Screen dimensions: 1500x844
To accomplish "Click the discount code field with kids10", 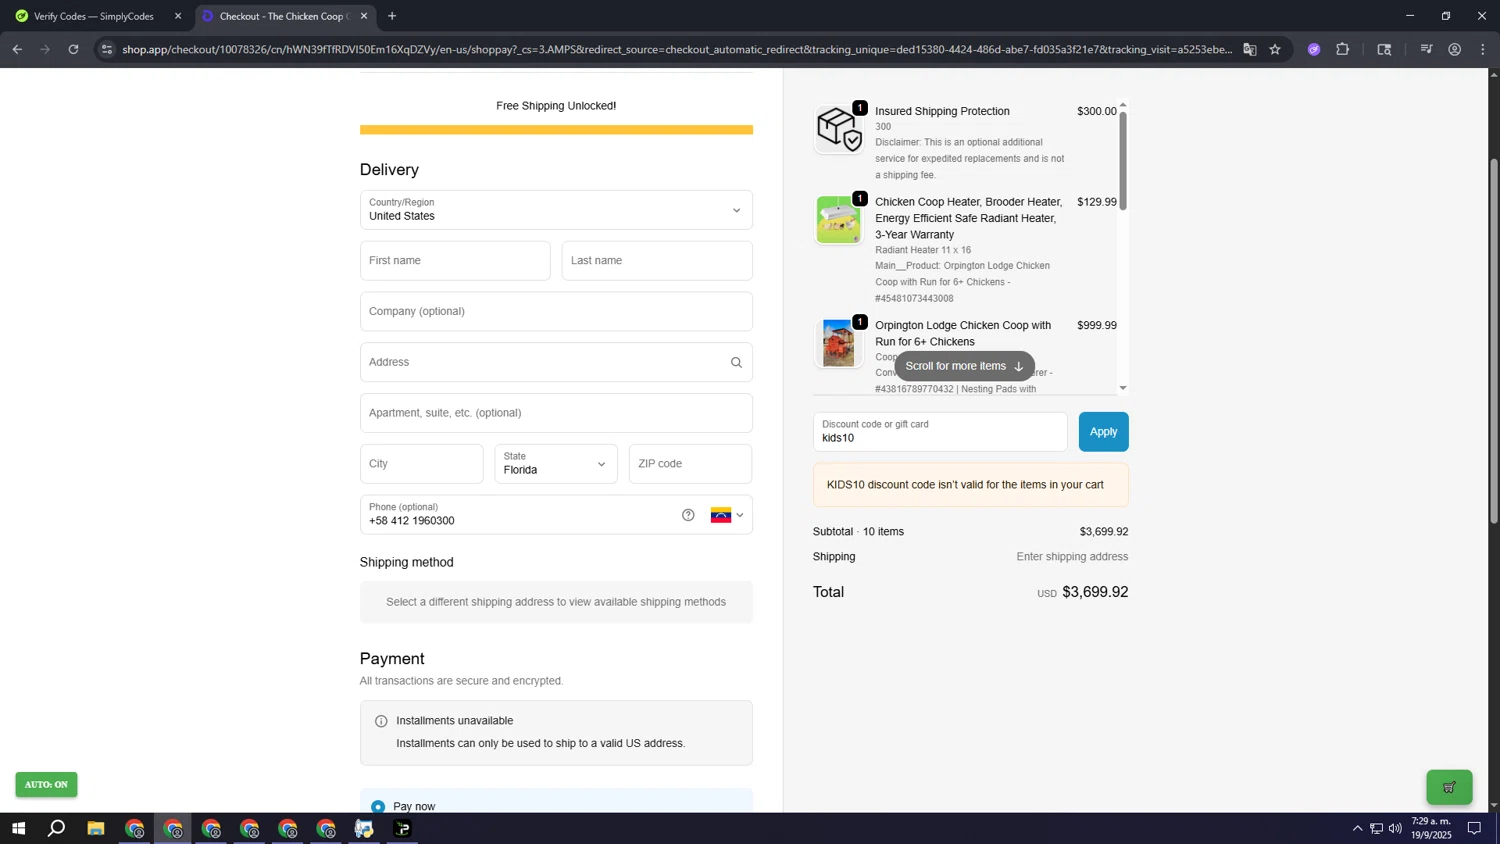I will pos(940,432).
